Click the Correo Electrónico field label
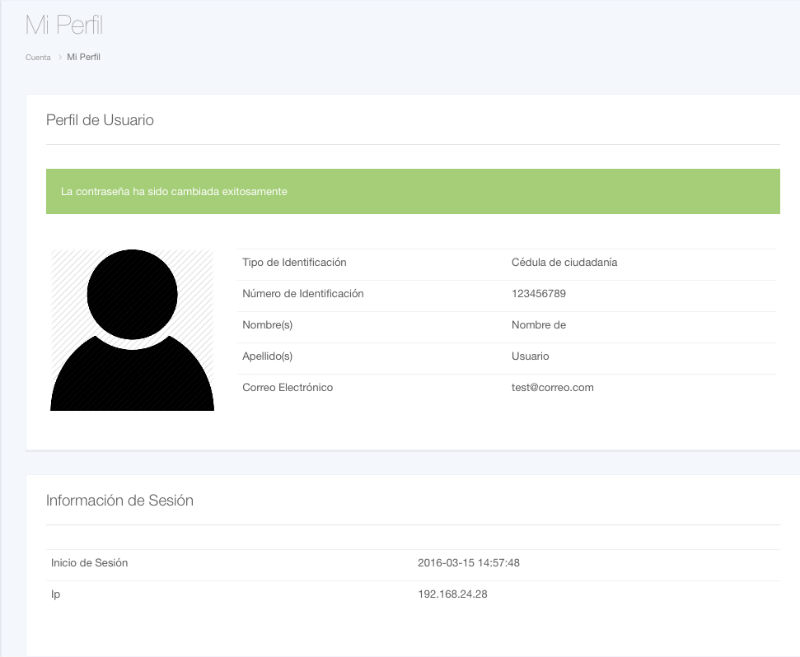Image resolution: width=800 pixels, height=657 pixels. click(x=287, y=387)
